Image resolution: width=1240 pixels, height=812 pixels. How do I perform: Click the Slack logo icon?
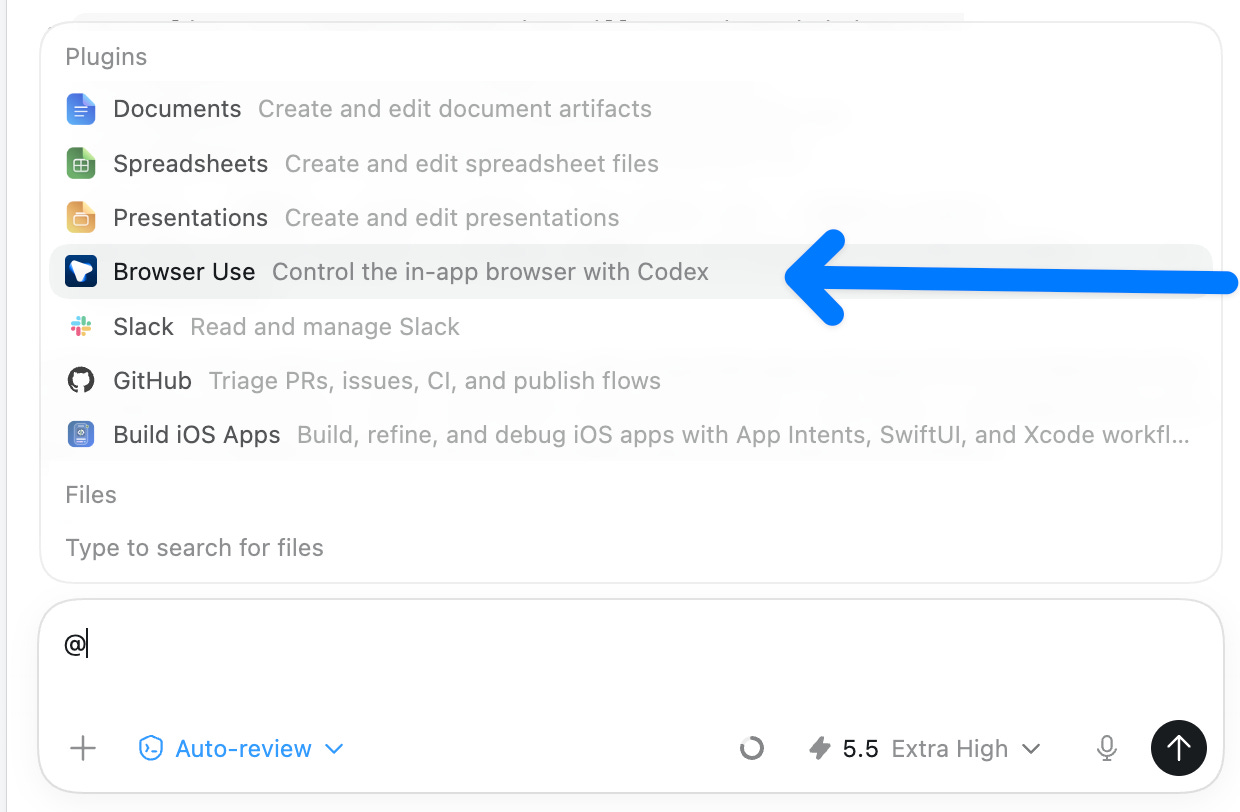[81, 326]
